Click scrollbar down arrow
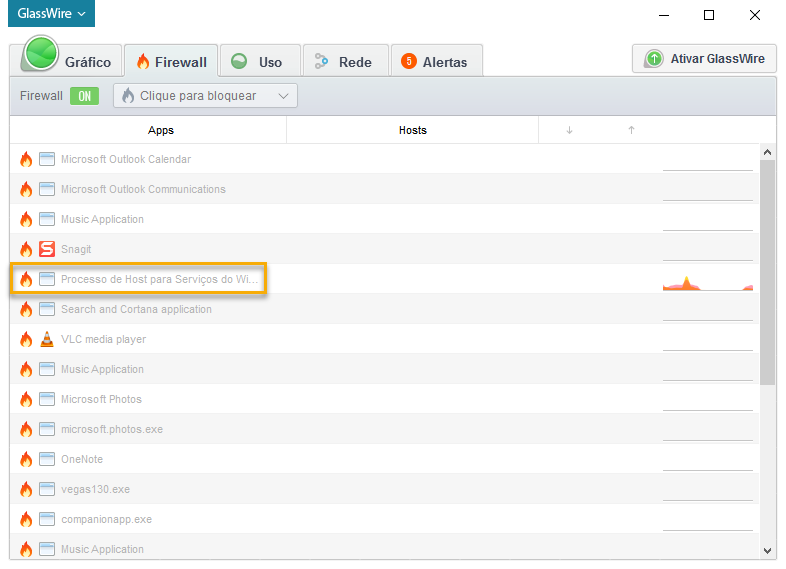 (767, 550)
